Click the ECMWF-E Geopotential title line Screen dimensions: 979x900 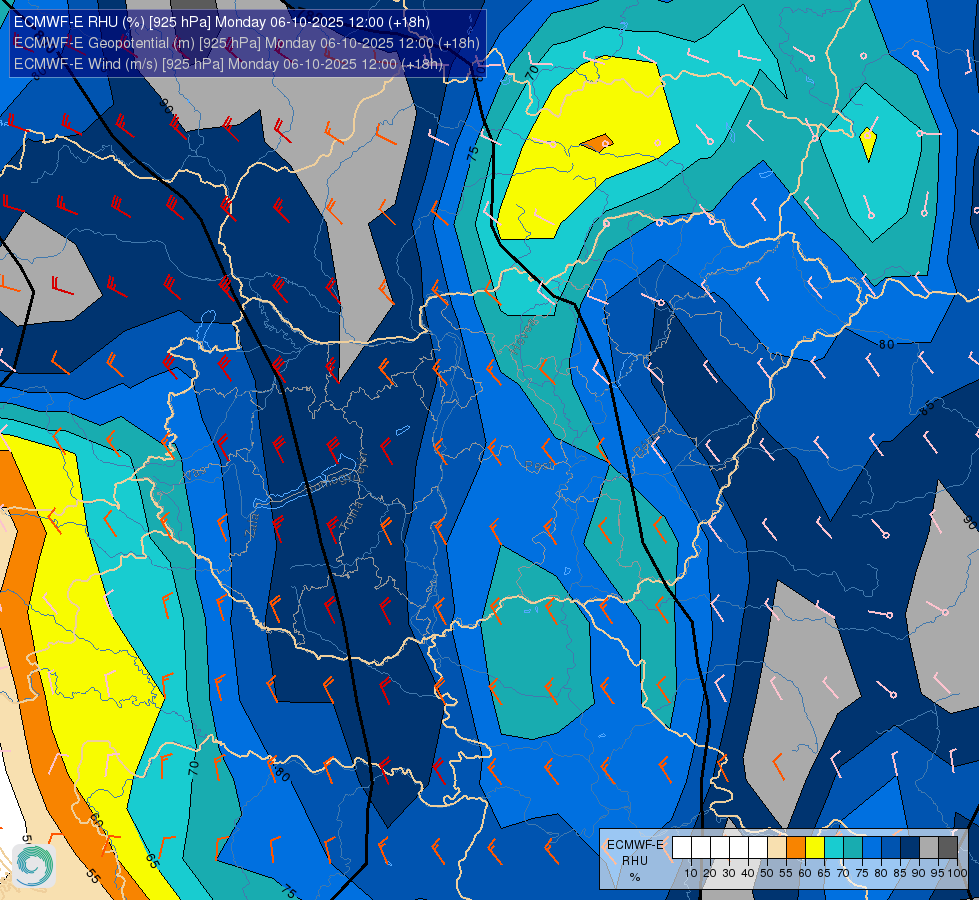247,43
